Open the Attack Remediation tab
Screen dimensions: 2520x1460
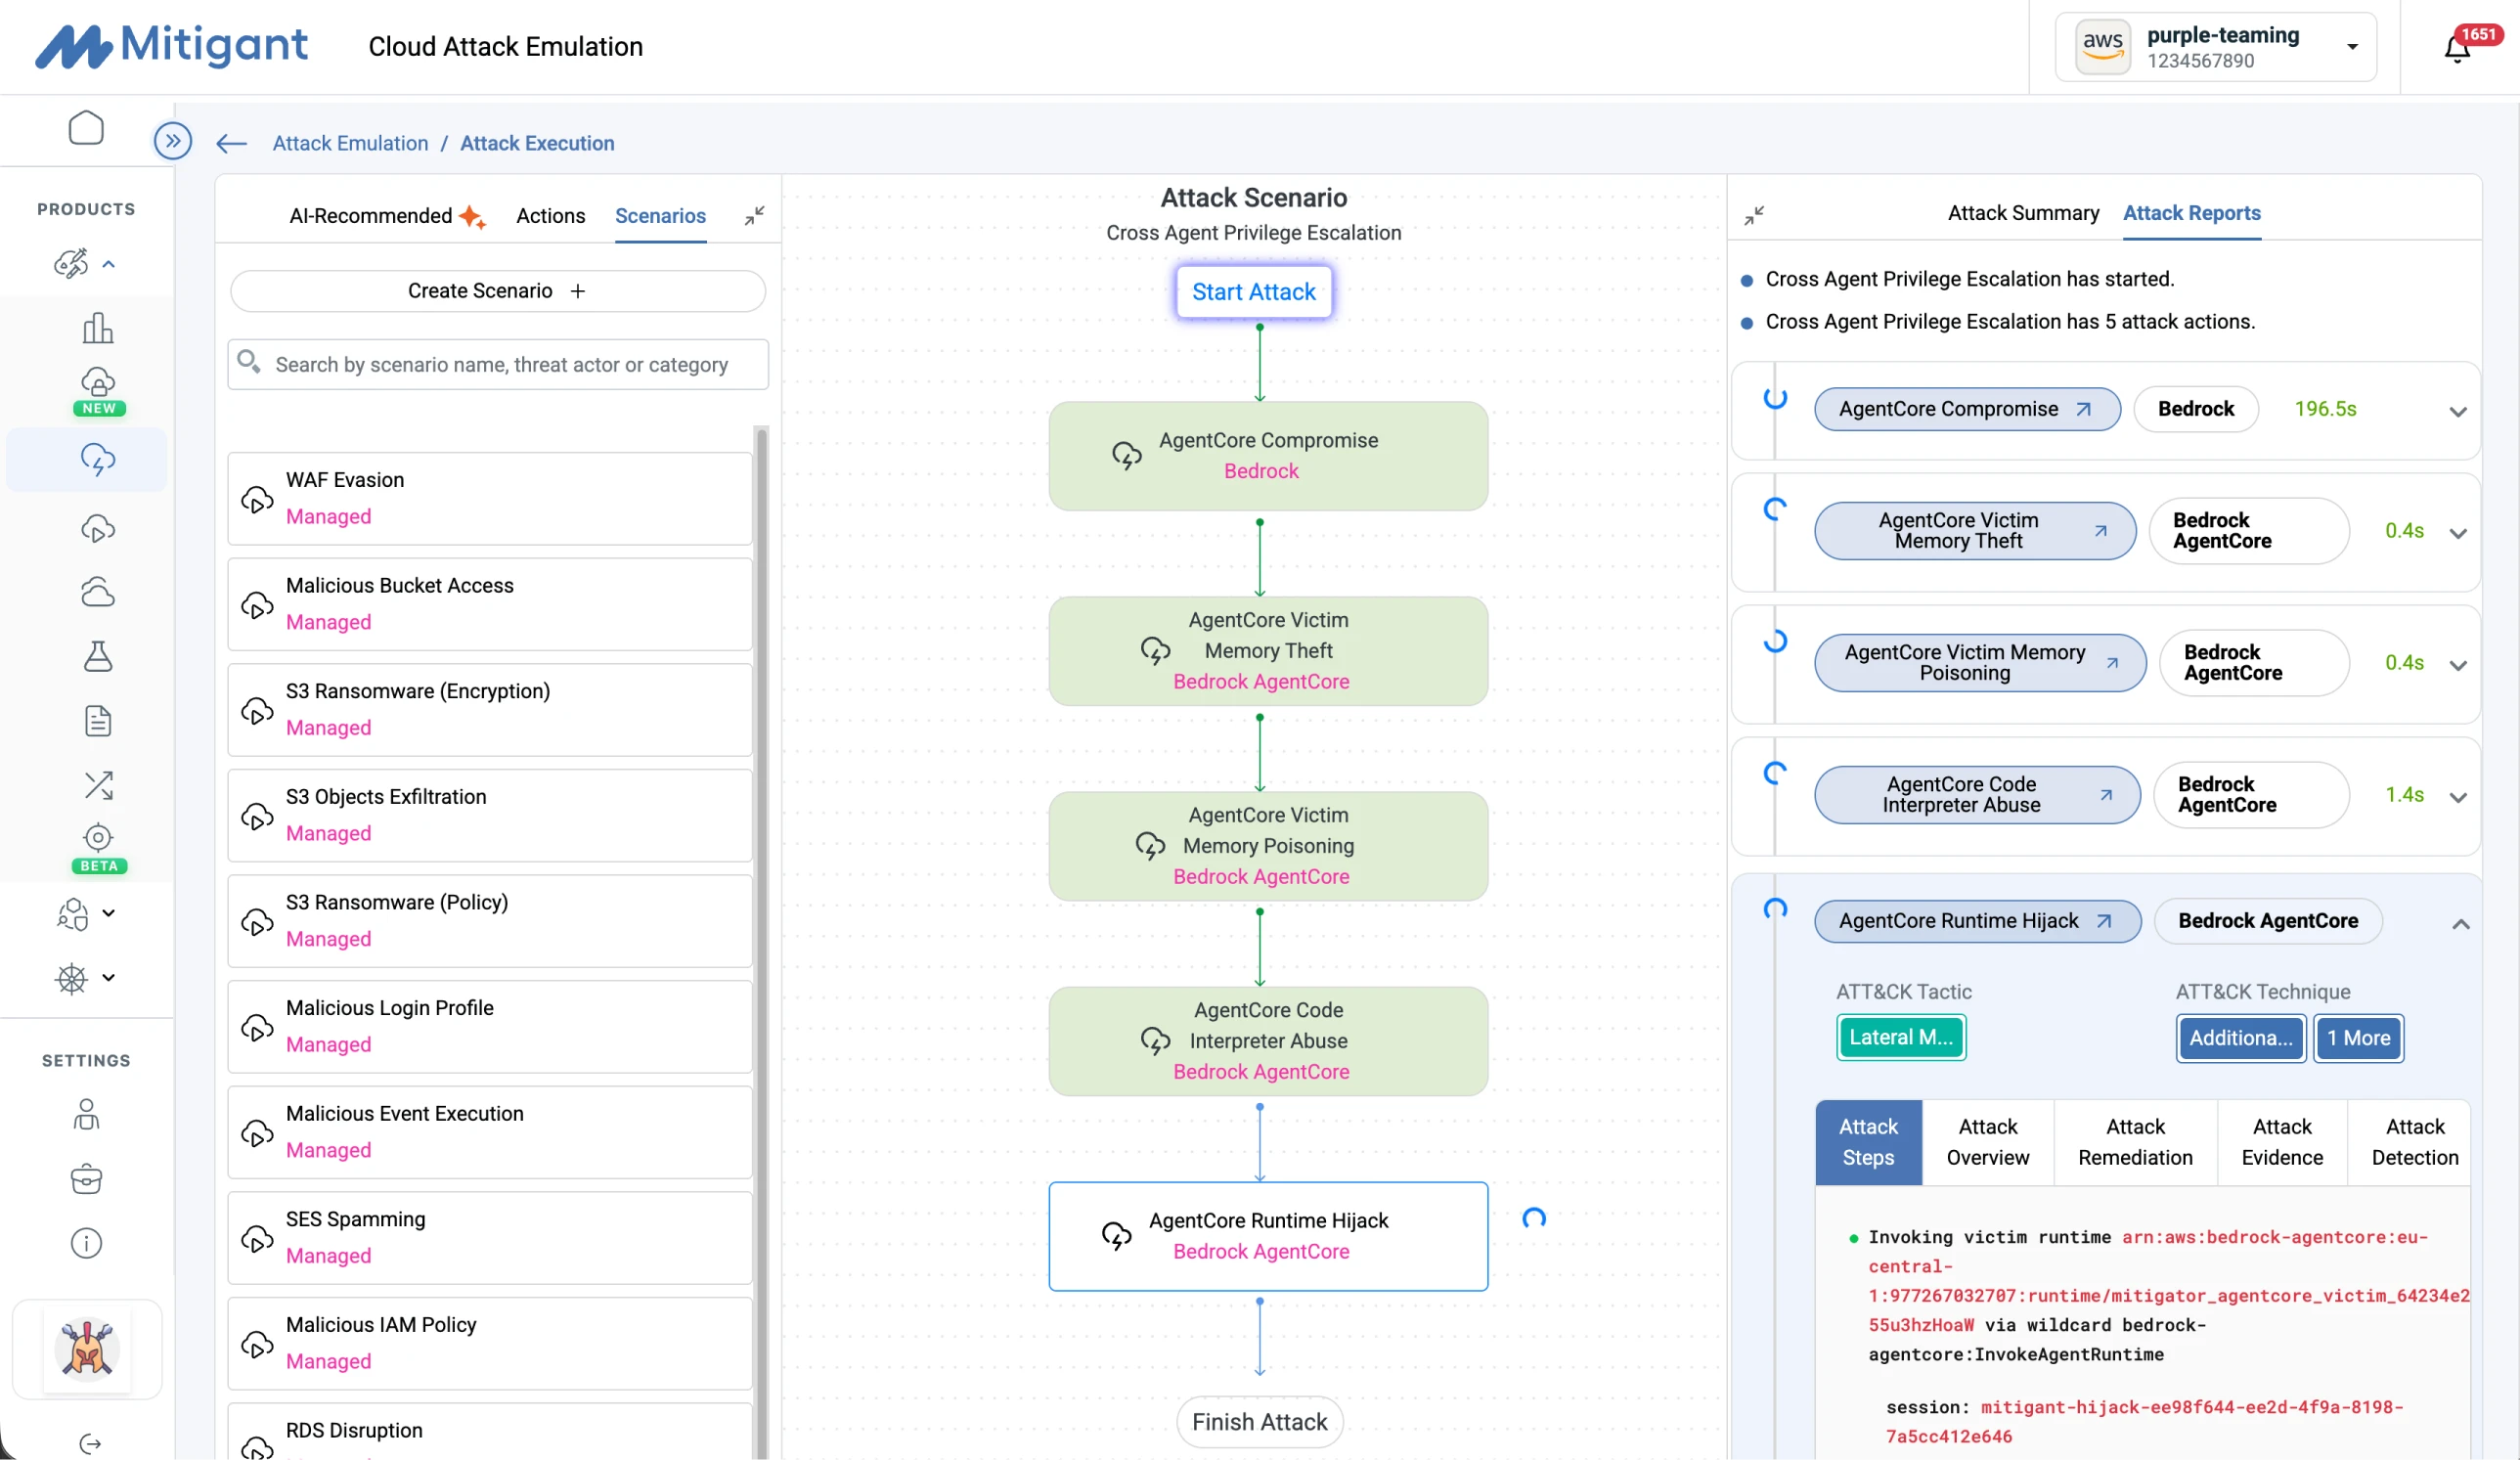point(2135,1142)
